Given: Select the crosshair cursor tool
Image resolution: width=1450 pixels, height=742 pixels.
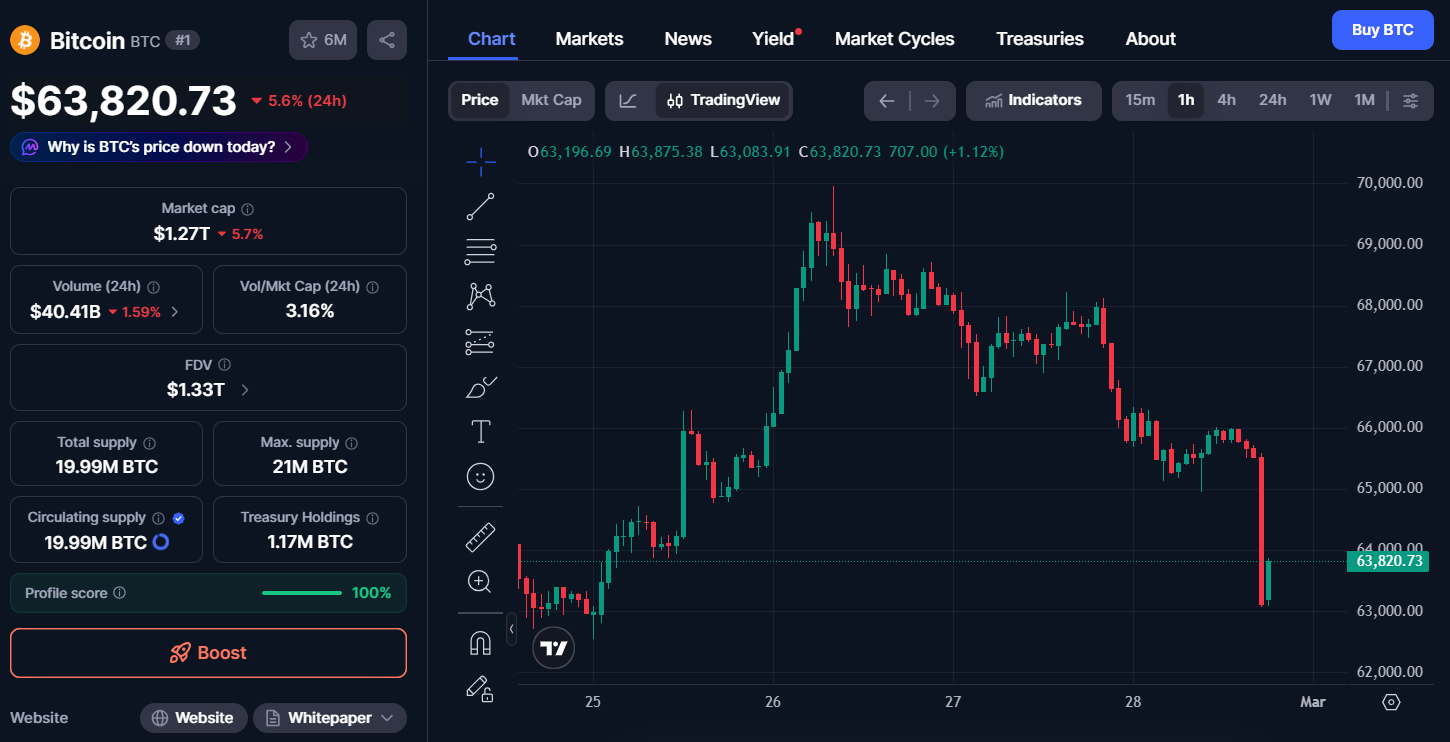Looking at the screenshot, I should pos(480,161).
